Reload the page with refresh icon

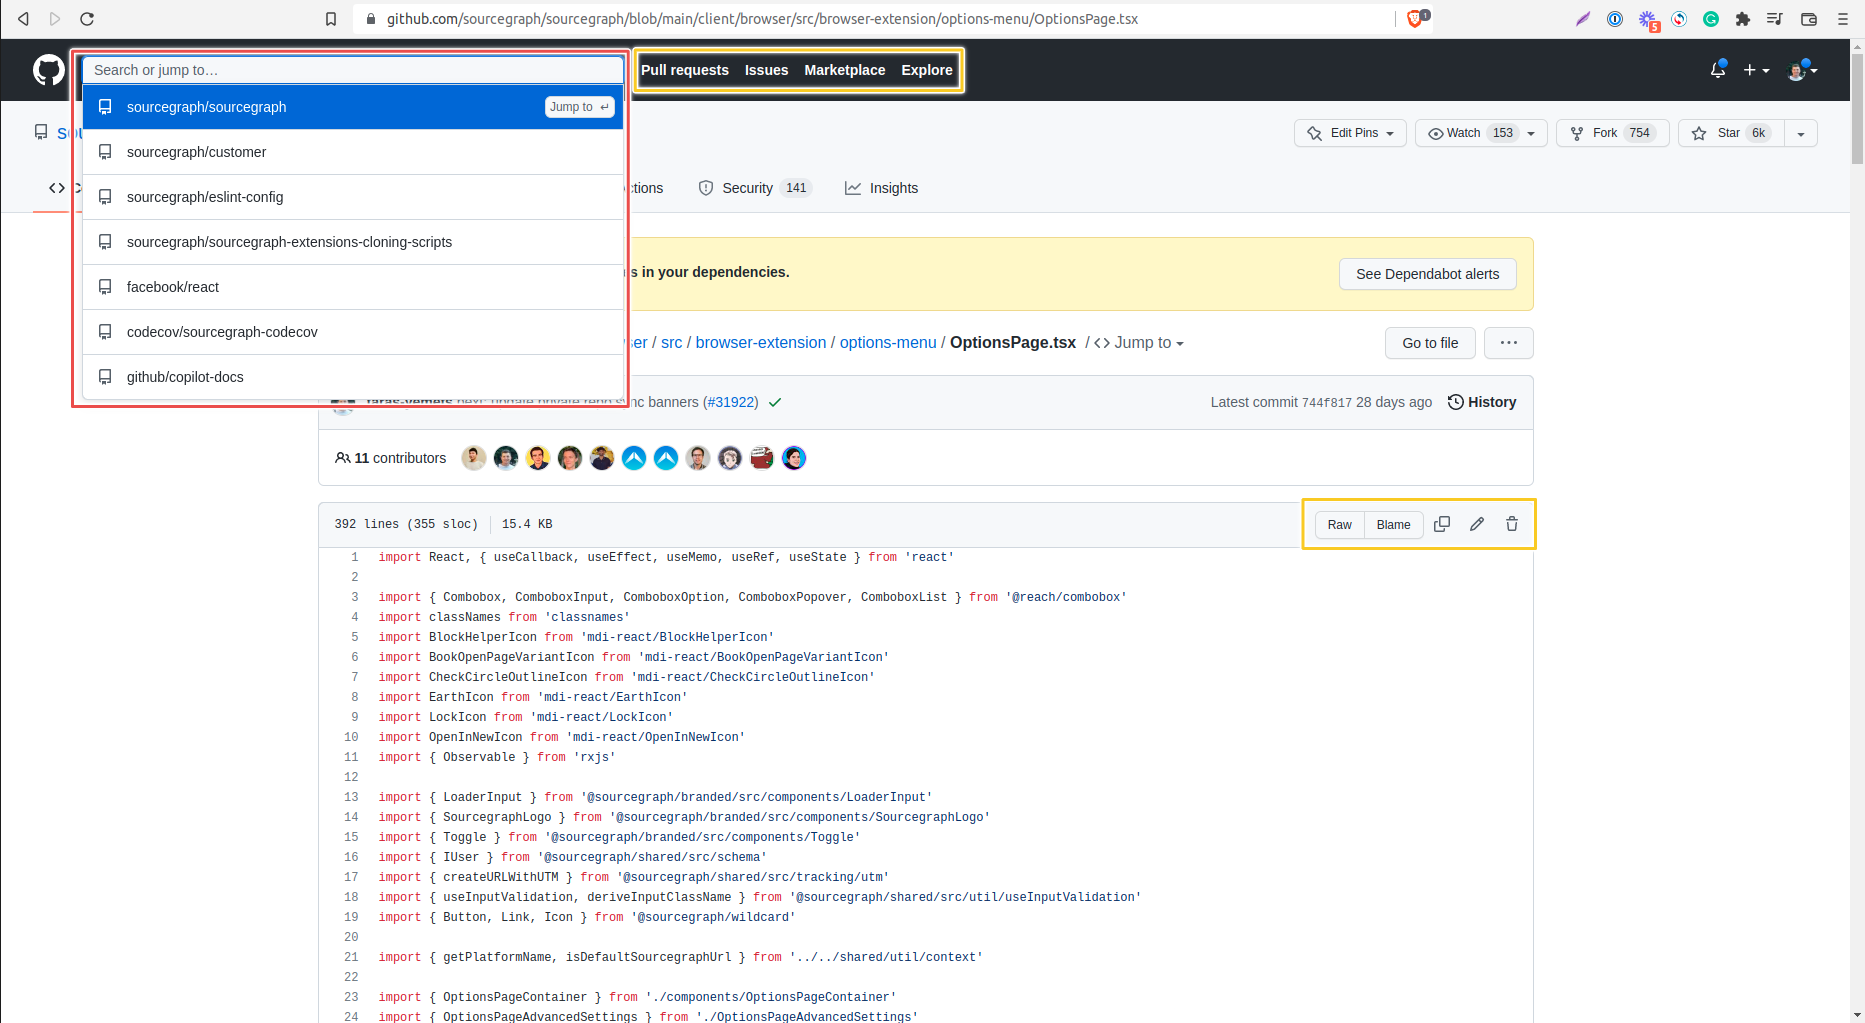[x=87, y=19]
